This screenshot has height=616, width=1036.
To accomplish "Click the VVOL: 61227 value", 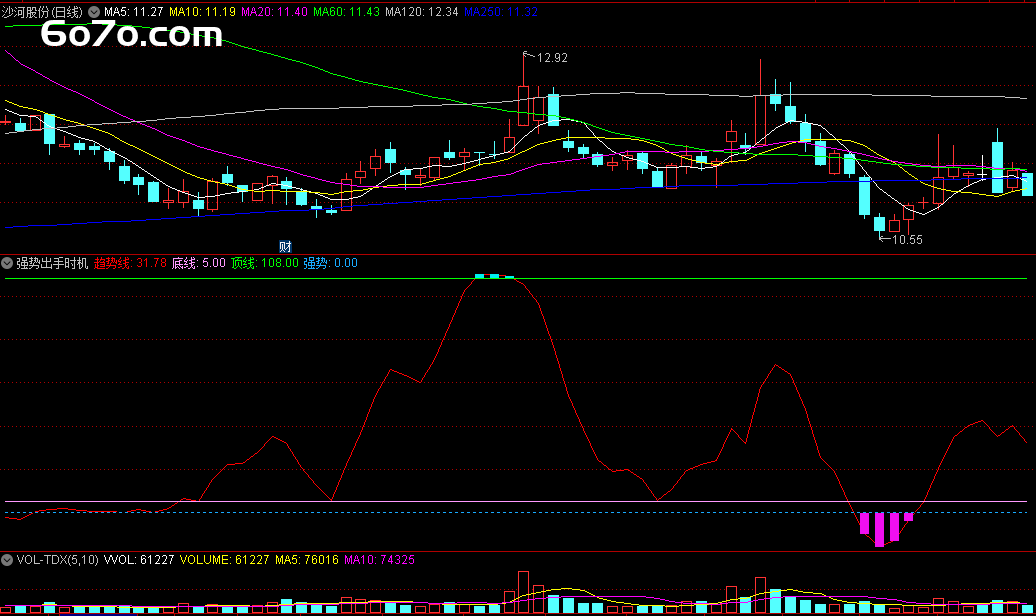I will 139,560.
